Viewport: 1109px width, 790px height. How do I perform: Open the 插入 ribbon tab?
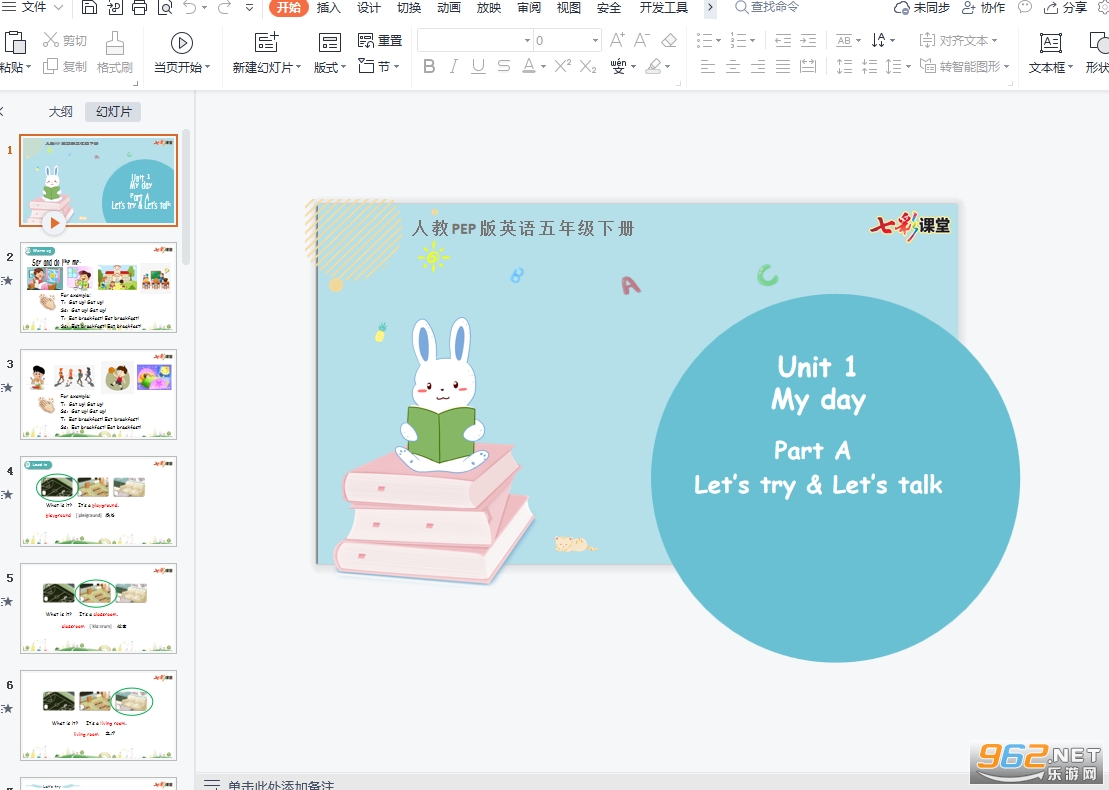(x=328, y=8)
